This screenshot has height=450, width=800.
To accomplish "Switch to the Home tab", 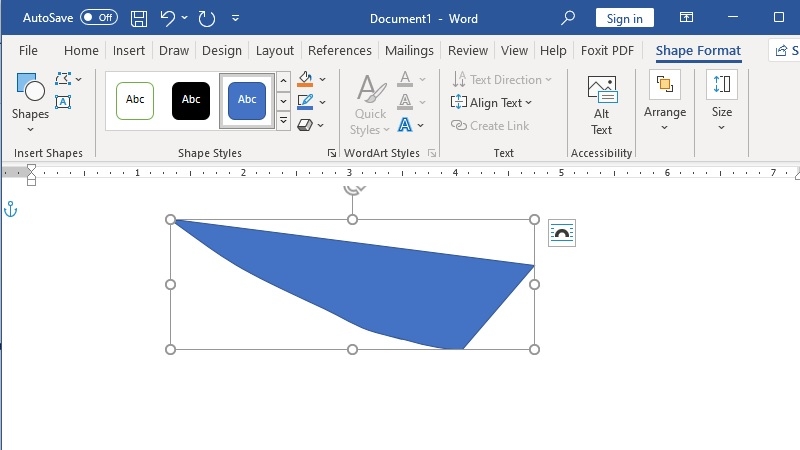I will tap(81, 51).
